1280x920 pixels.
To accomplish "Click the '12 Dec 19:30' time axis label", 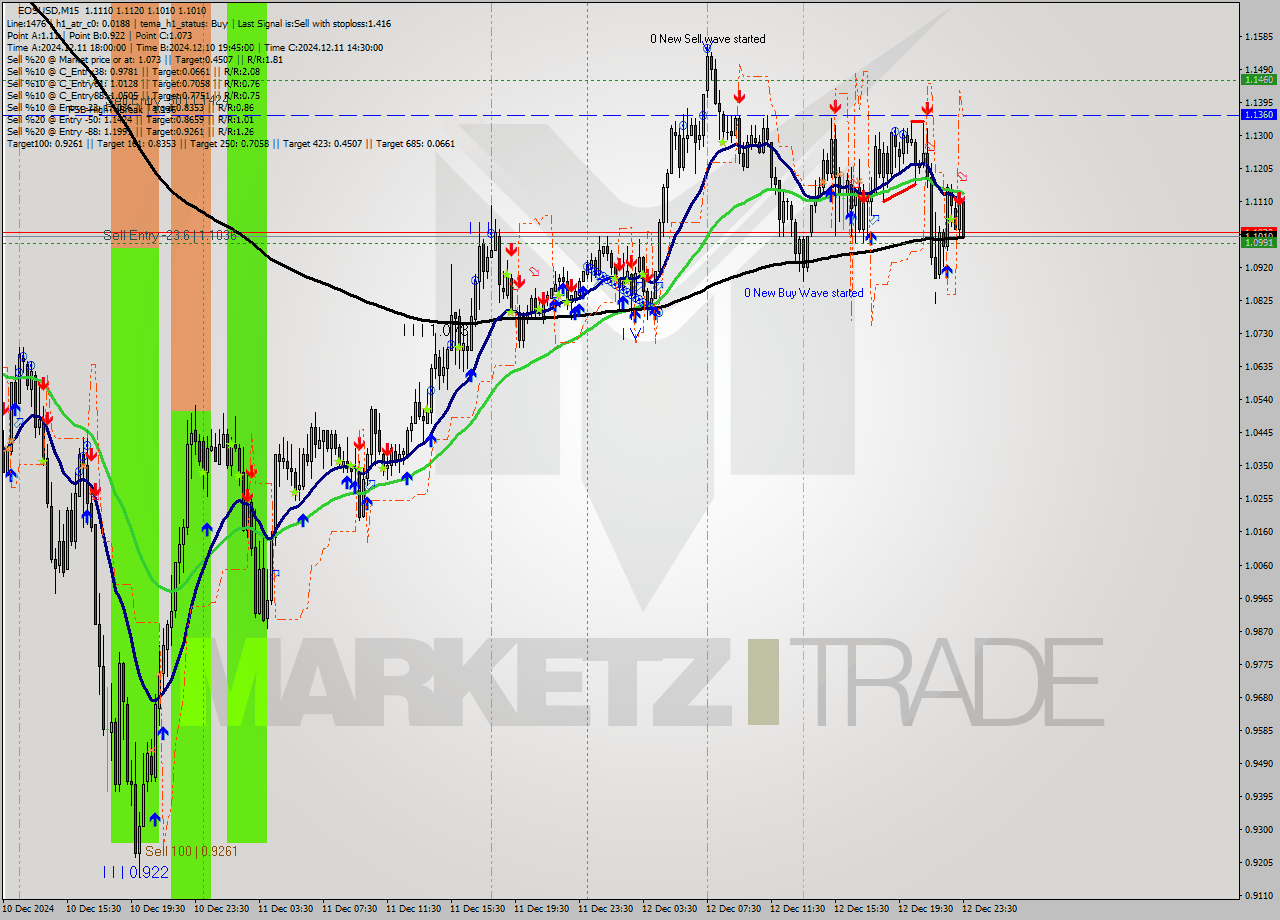I will coord(926,909).
